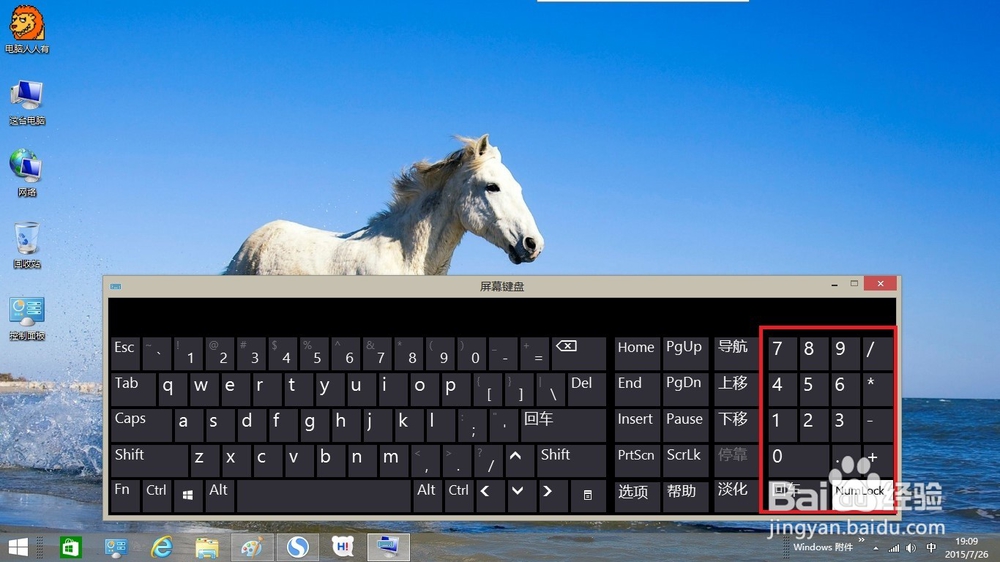The height and width of the screenshot is (562, 1000).
Task: Tap the Home key
Action: pyautogui.click(x=636, y=353)
